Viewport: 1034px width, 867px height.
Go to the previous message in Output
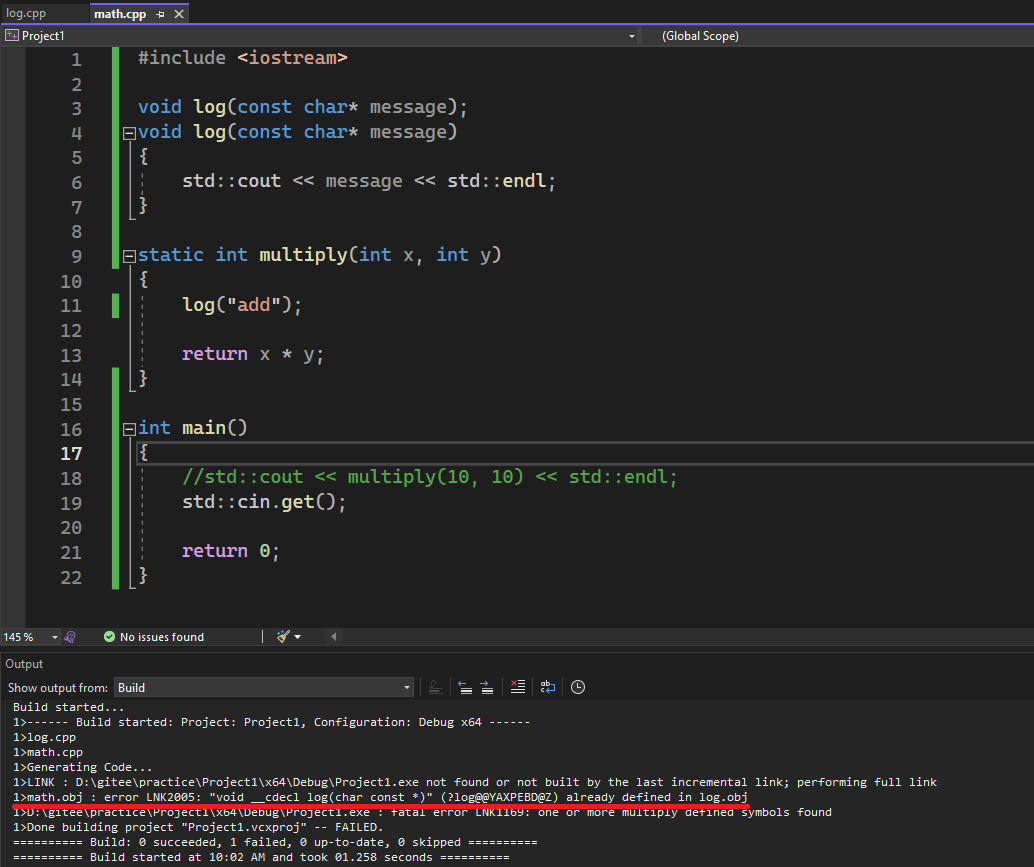465,688
